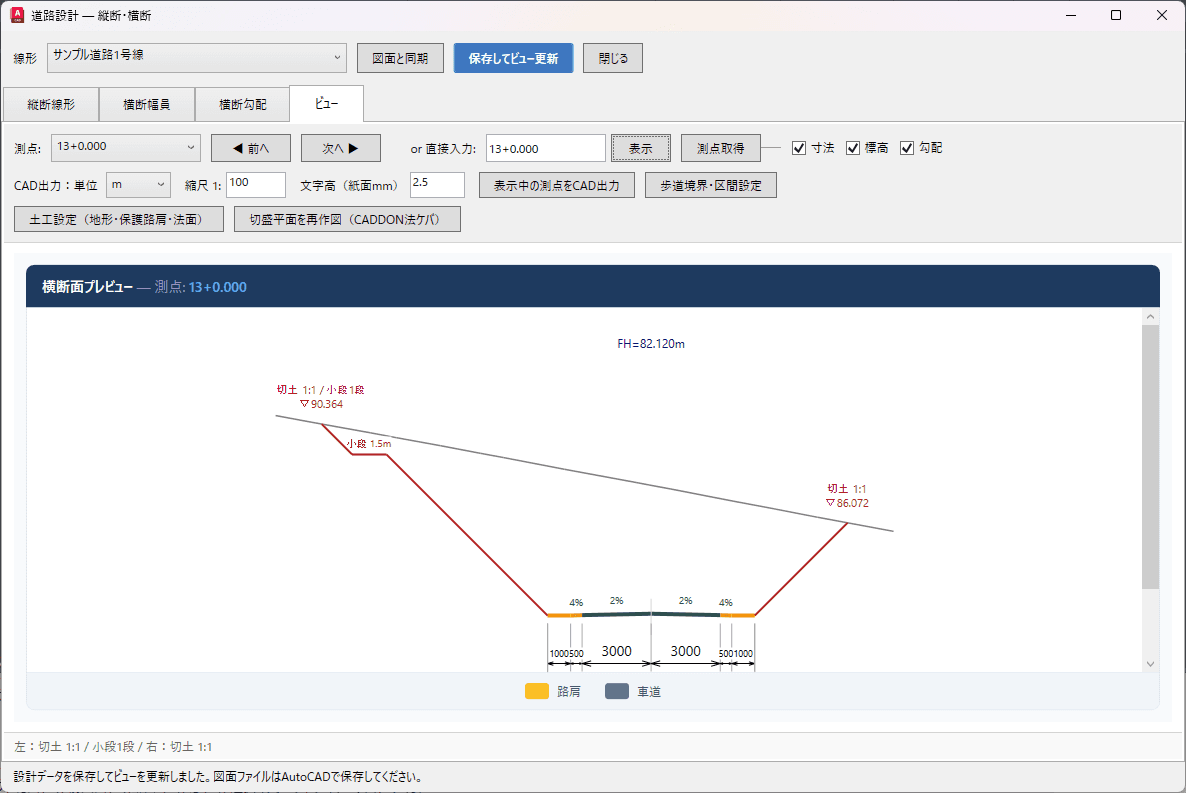Click the 車道 gray legend swatch
Viewport: 1186px width, 793px height.
[617, 692]
